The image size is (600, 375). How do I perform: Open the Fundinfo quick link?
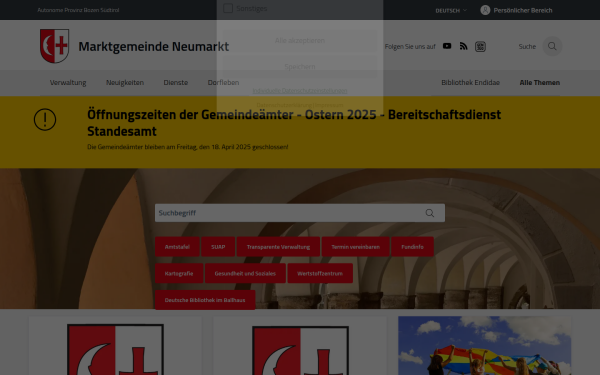pos(412,247)
